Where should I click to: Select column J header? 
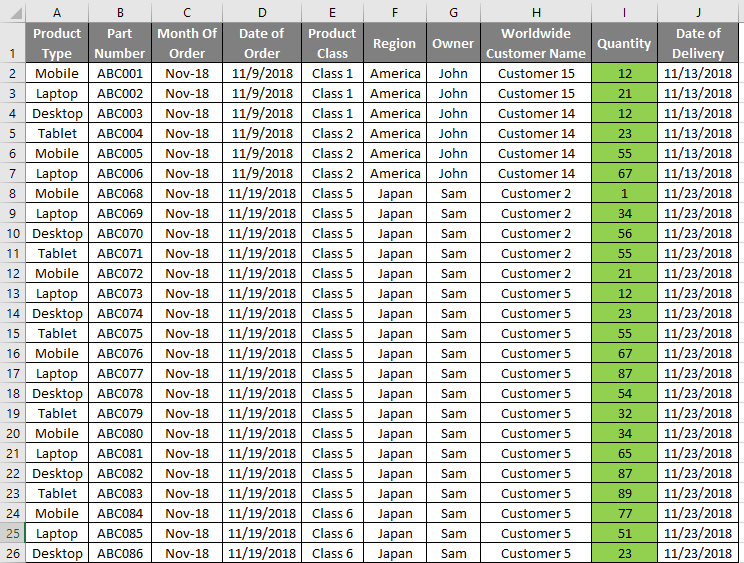698,13
